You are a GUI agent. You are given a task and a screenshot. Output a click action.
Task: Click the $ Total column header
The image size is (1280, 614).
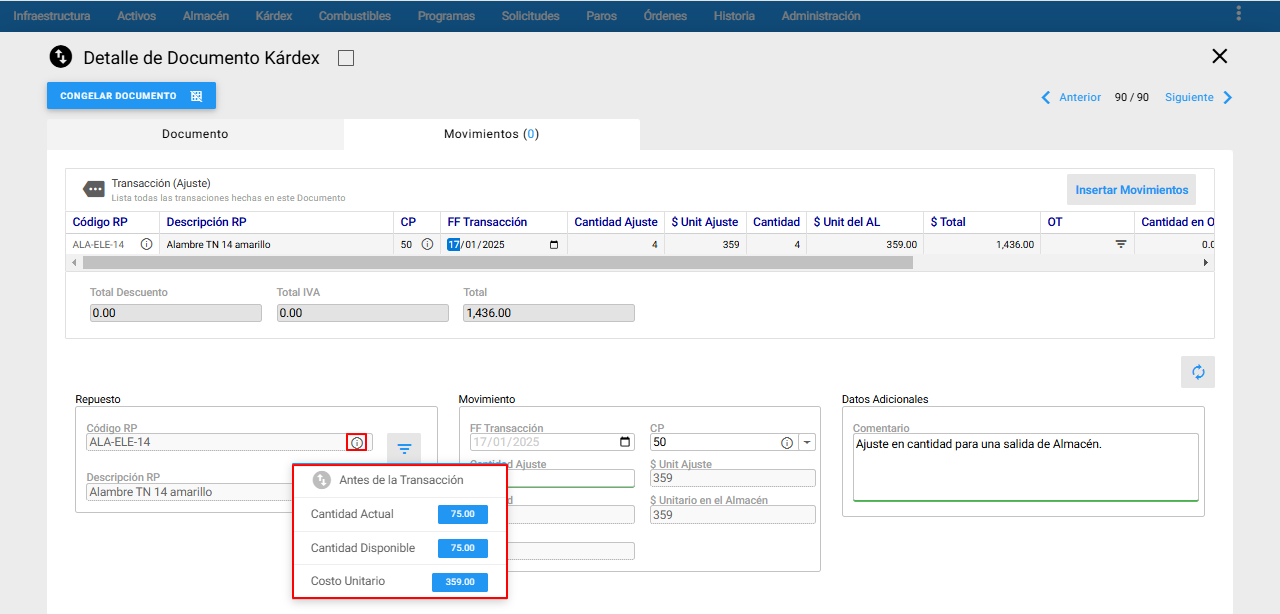(x=982, y=222)
